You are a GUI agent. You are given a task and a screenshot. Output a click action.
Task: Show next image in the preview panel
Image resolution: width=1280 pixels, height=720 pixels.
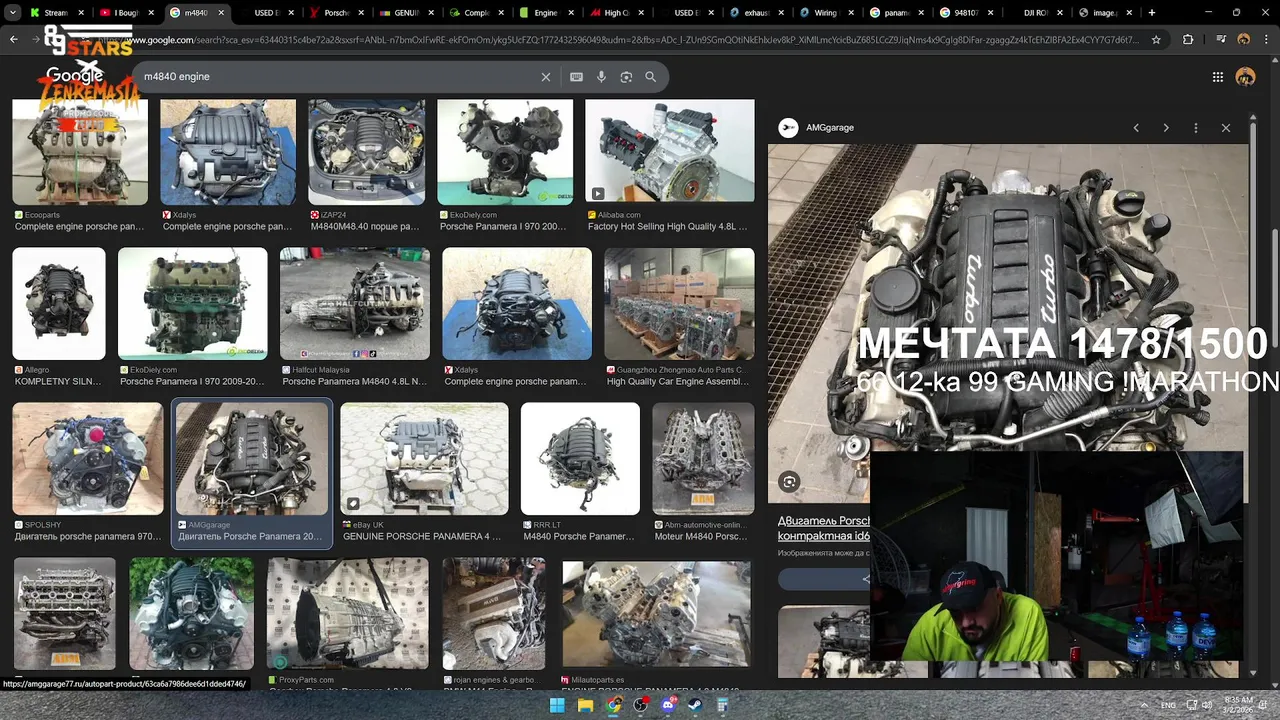coord(1166,128)
